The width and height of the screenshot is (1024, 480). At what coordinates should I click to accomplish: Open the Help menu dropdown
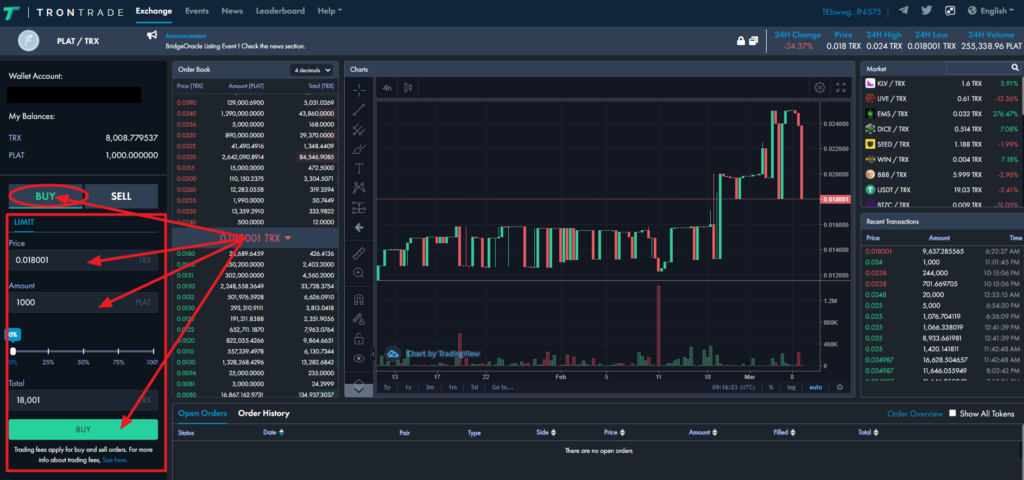click(x=330, y=11)
